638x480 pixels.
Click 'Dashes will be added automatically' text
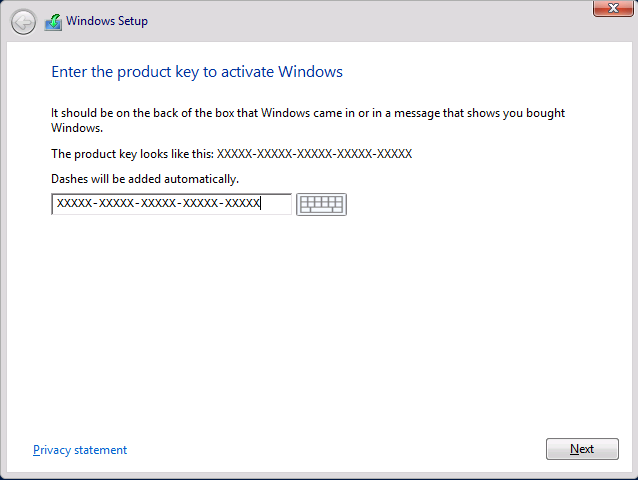[x=145, y=179]
